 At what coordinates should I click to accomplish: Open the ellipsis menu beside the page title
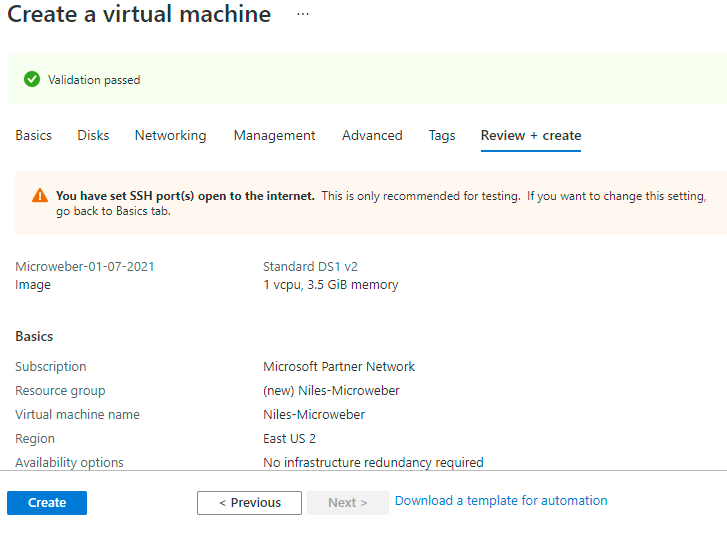[303, 15]
